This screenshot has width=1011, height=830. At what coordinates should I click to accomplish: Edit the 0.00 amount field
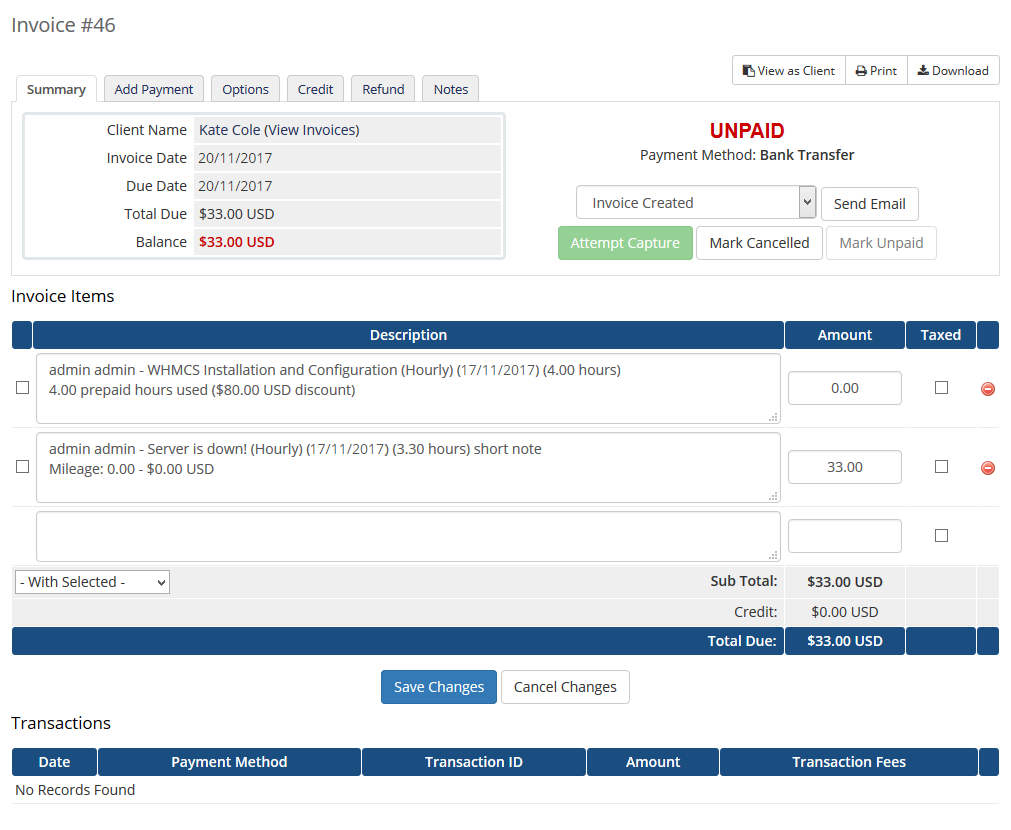845,388
